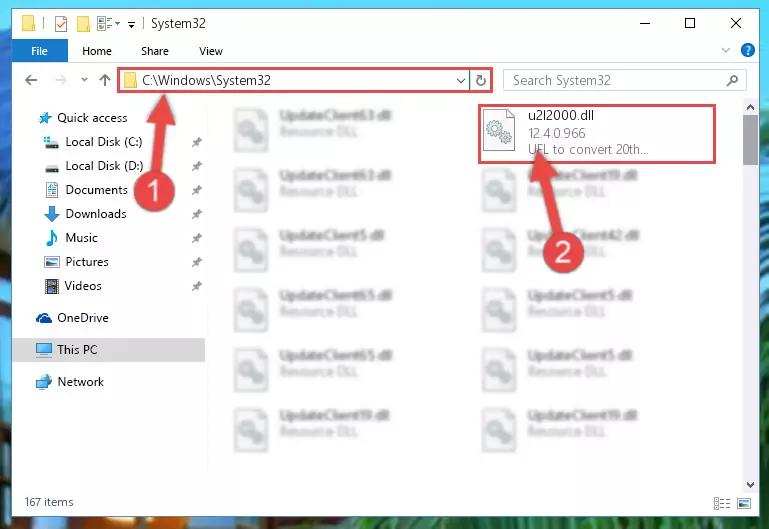
Task: Open Local Disk (D:) in sidebar
Action: (x=104, y=166)
